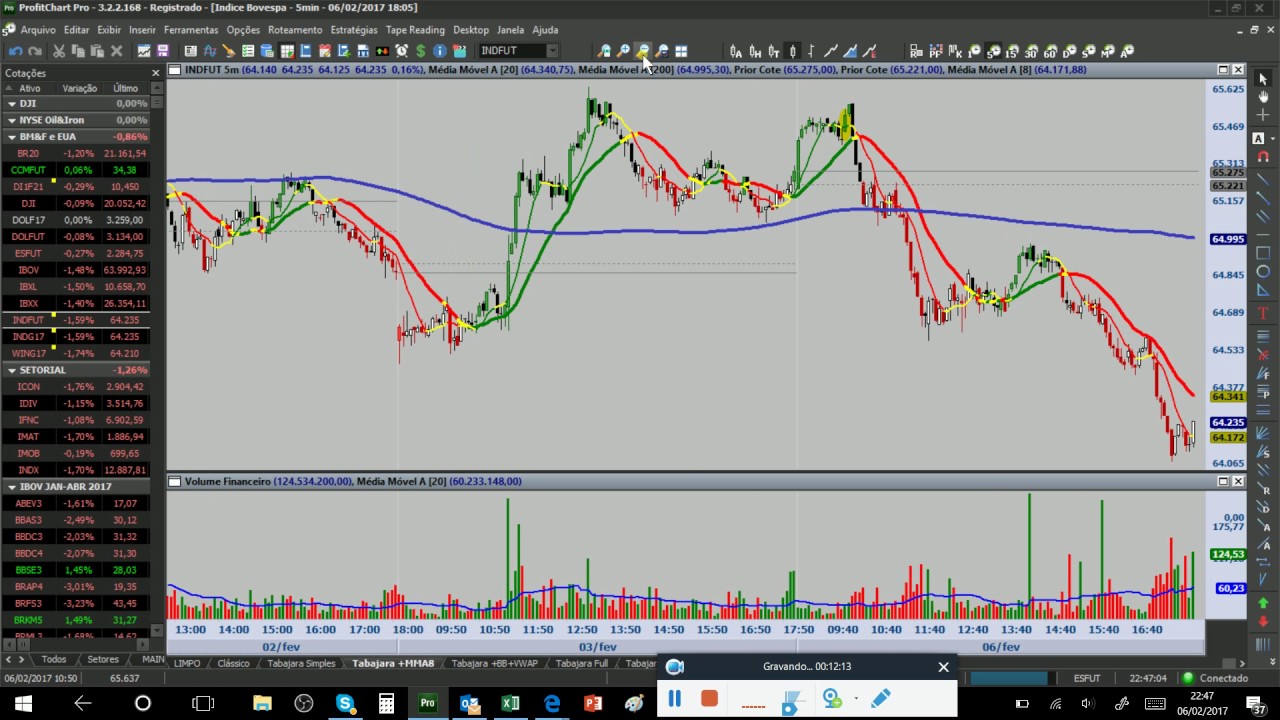This screenshot has height=720, width=1280.
Task: Toggle the red magnet snap tool
Action: (1262, 157)
